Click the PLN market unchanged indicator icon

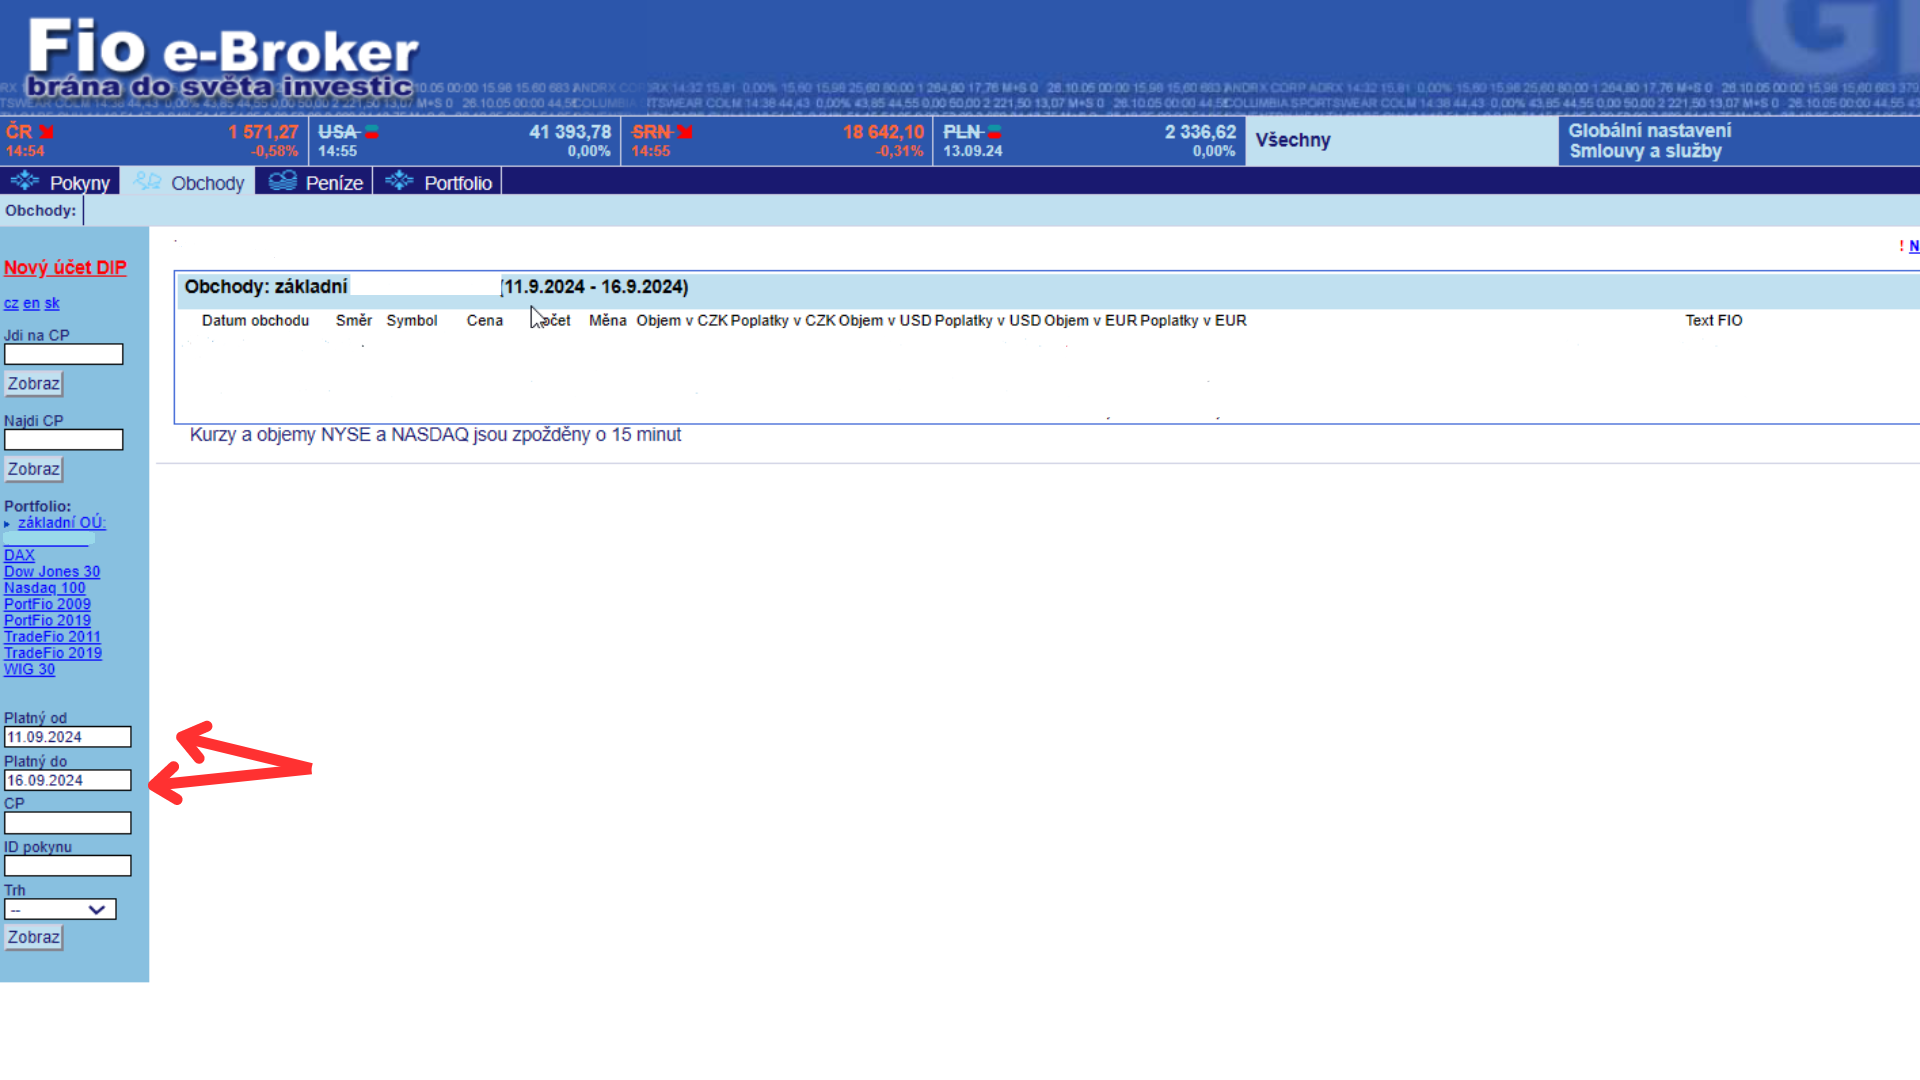point(994,132)
